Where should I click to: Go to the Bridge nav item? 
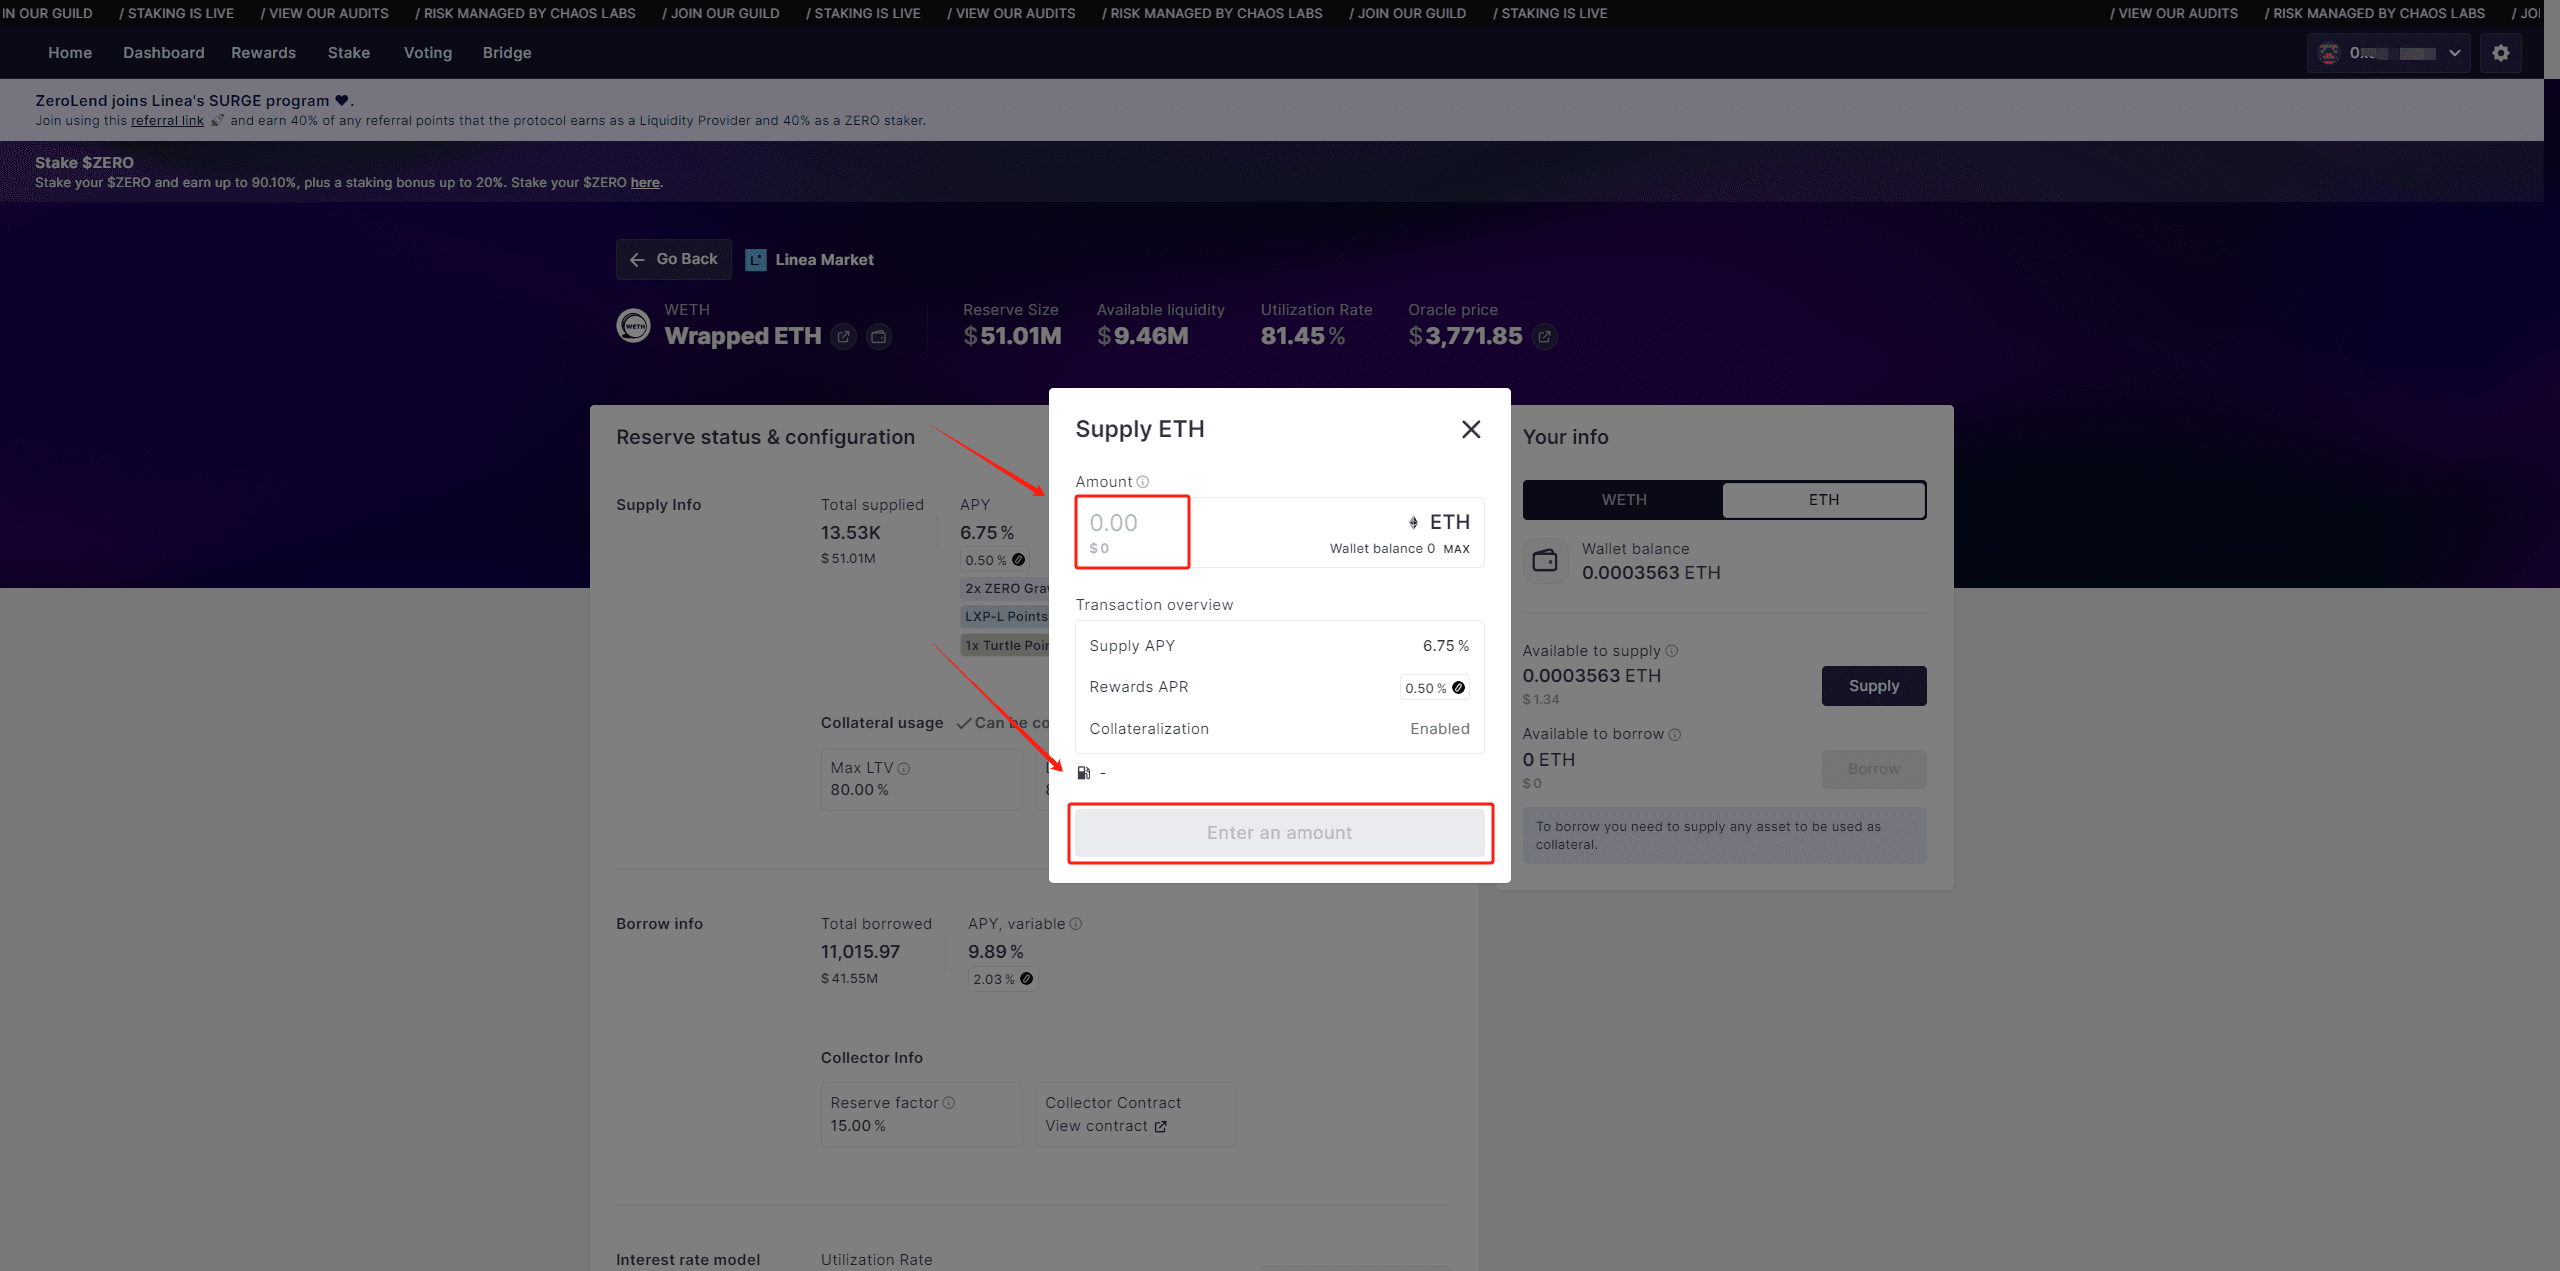[x=506, y=53]
